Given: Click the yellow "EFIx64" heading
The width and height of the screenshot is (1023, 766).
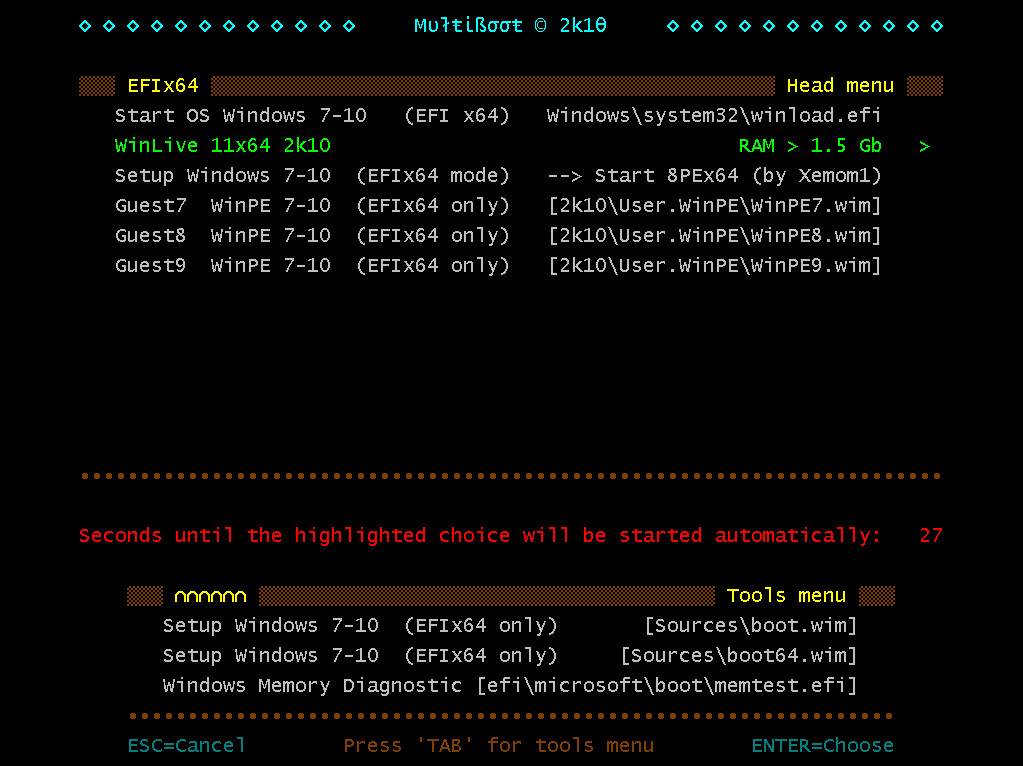Looking at the screenshot, I should (162, 85).
